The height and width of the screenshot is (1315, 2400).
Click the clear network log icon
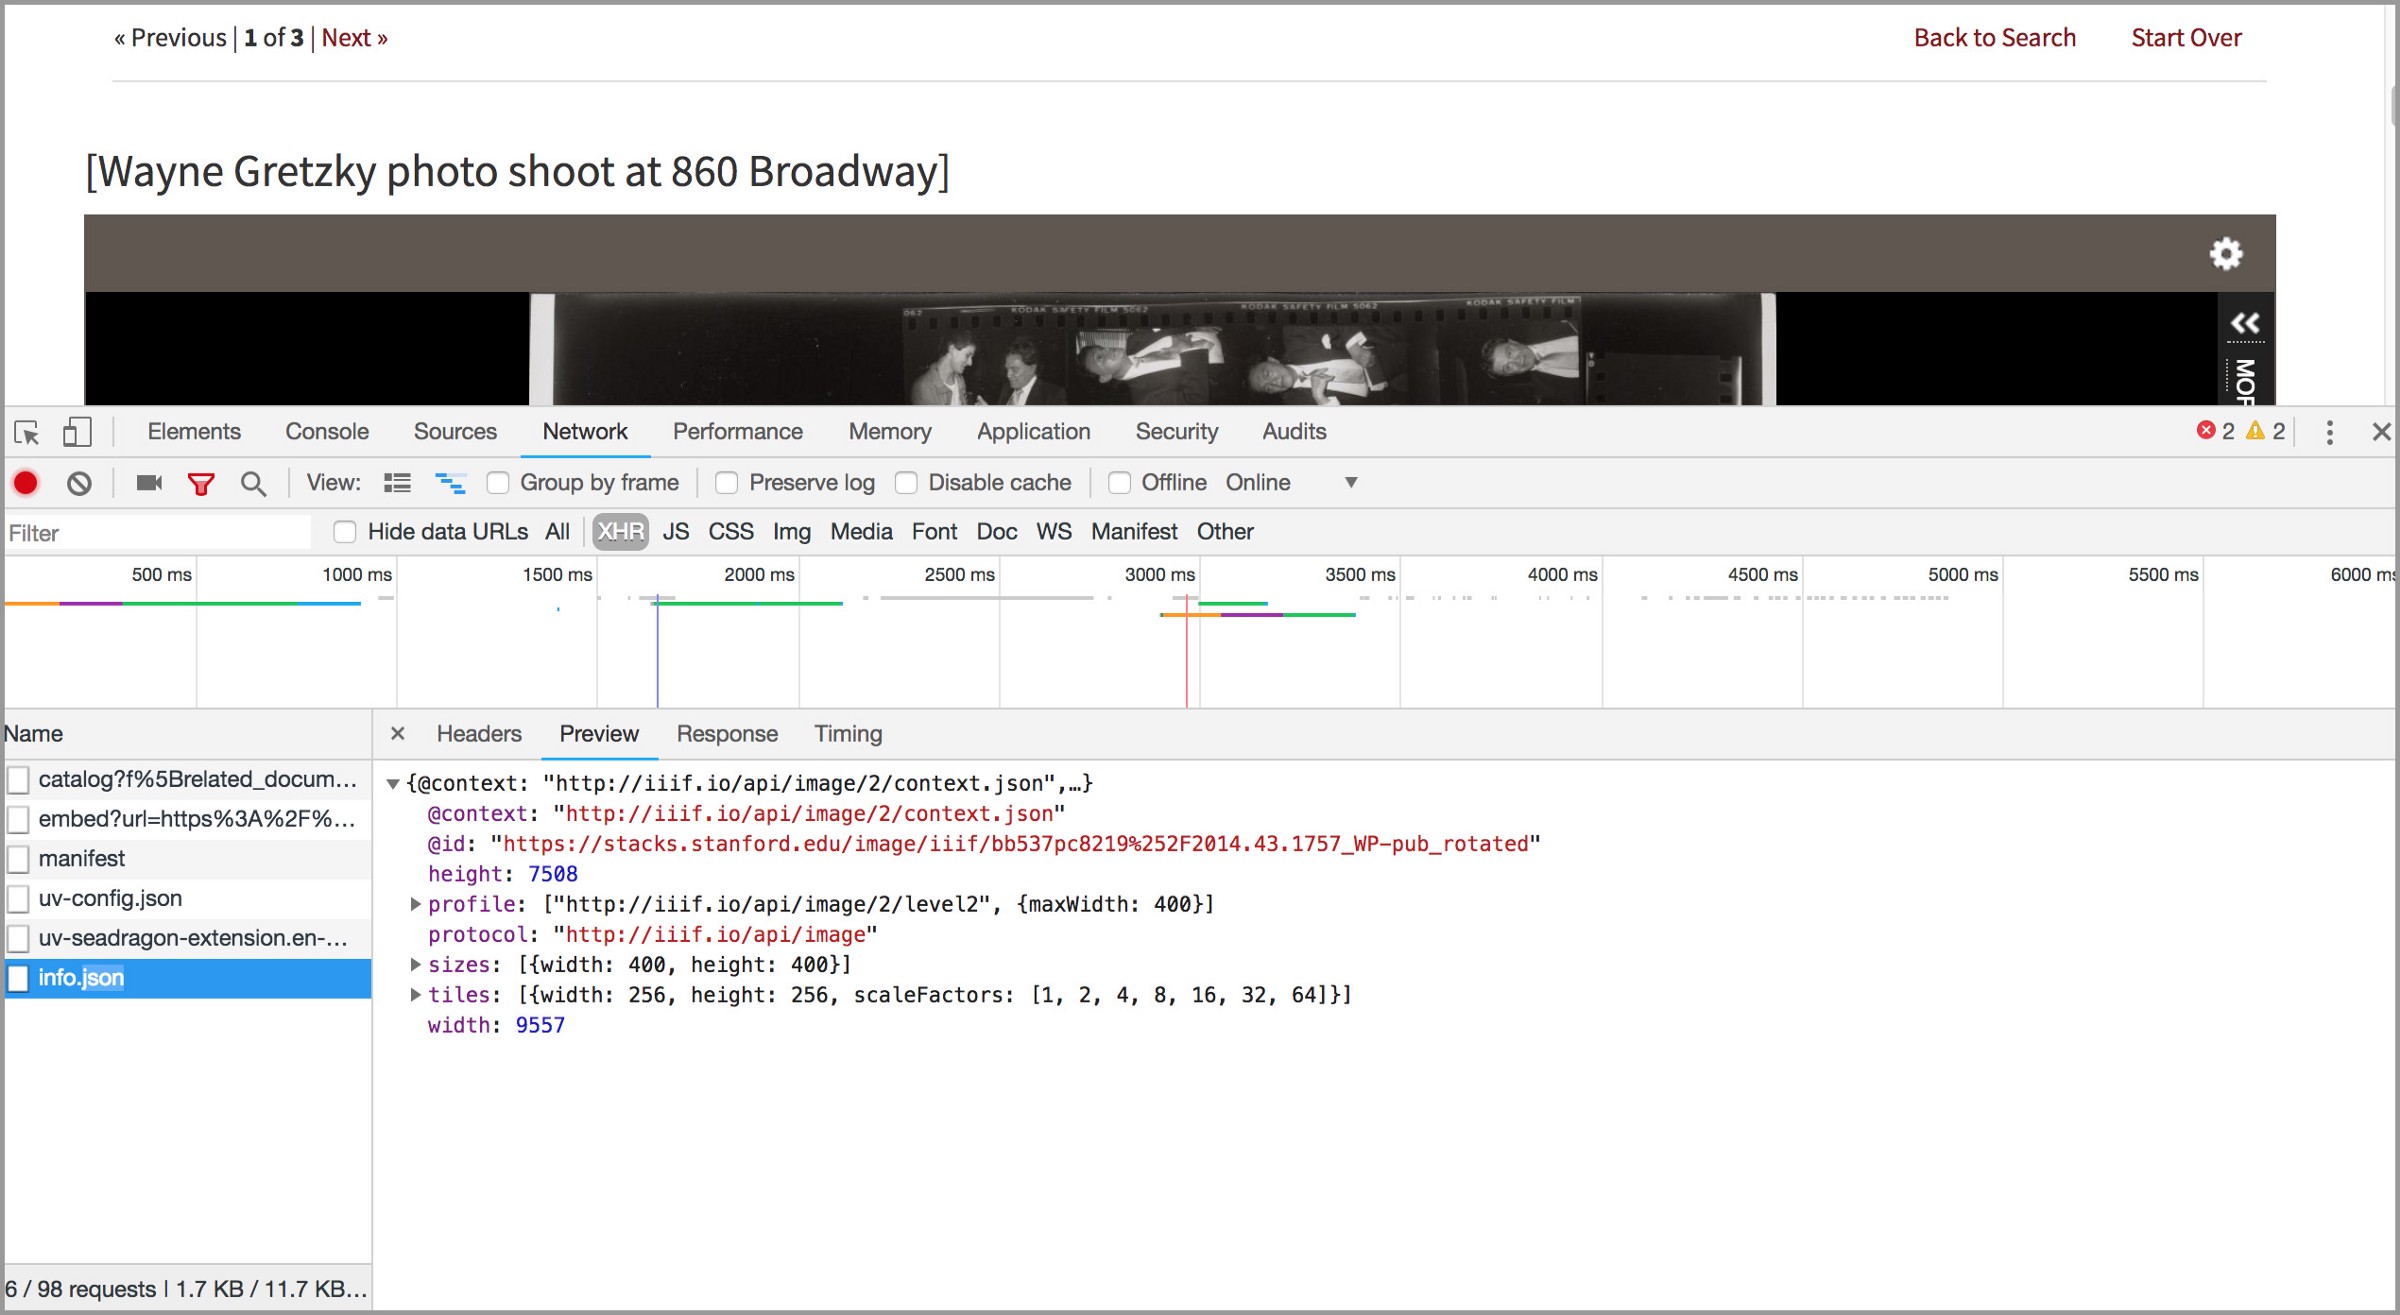coord(79,484)
